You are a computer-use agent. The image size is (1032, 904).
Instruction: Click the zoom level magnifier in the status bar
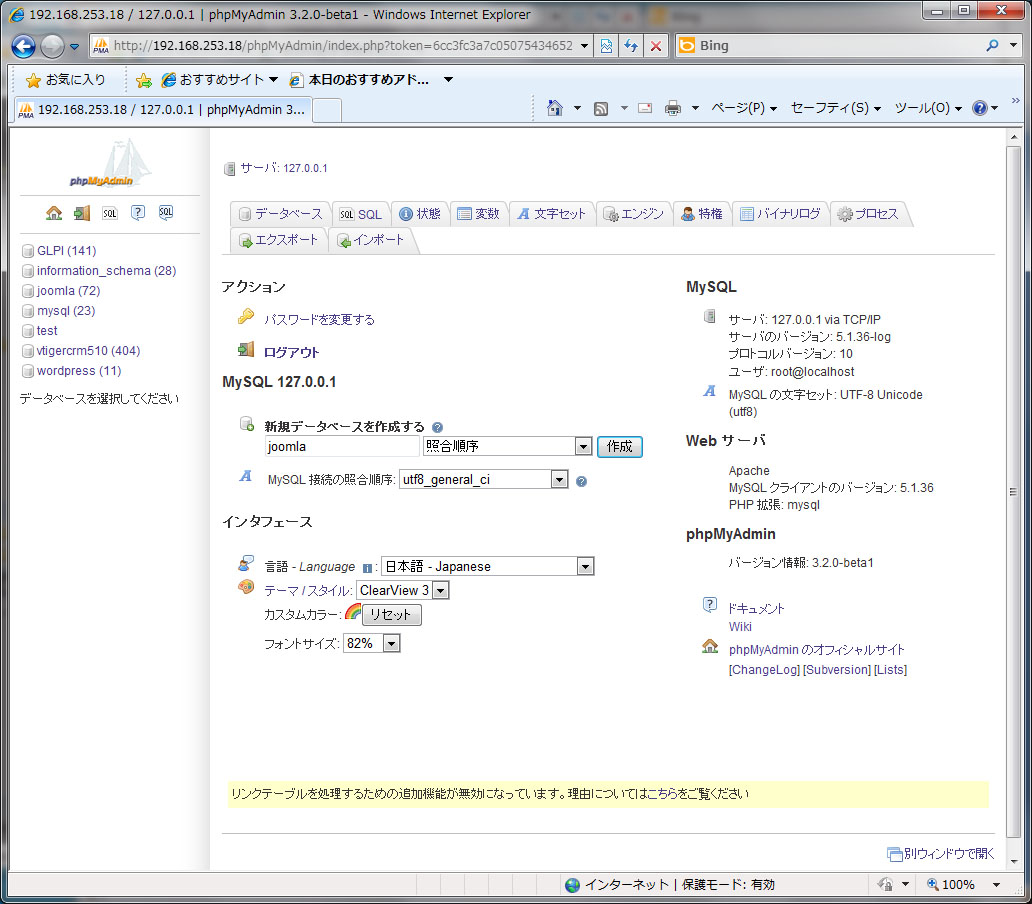click(933, 884)
